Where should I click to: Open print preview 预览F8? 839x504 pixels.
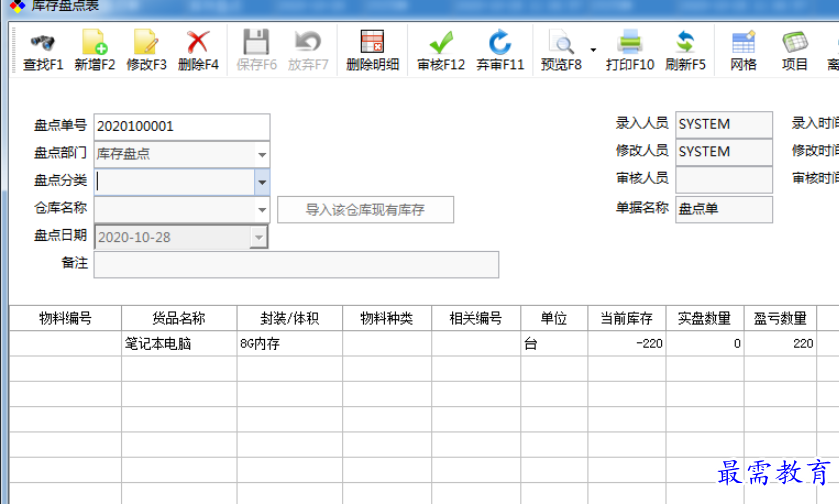[x=561, y=51]
